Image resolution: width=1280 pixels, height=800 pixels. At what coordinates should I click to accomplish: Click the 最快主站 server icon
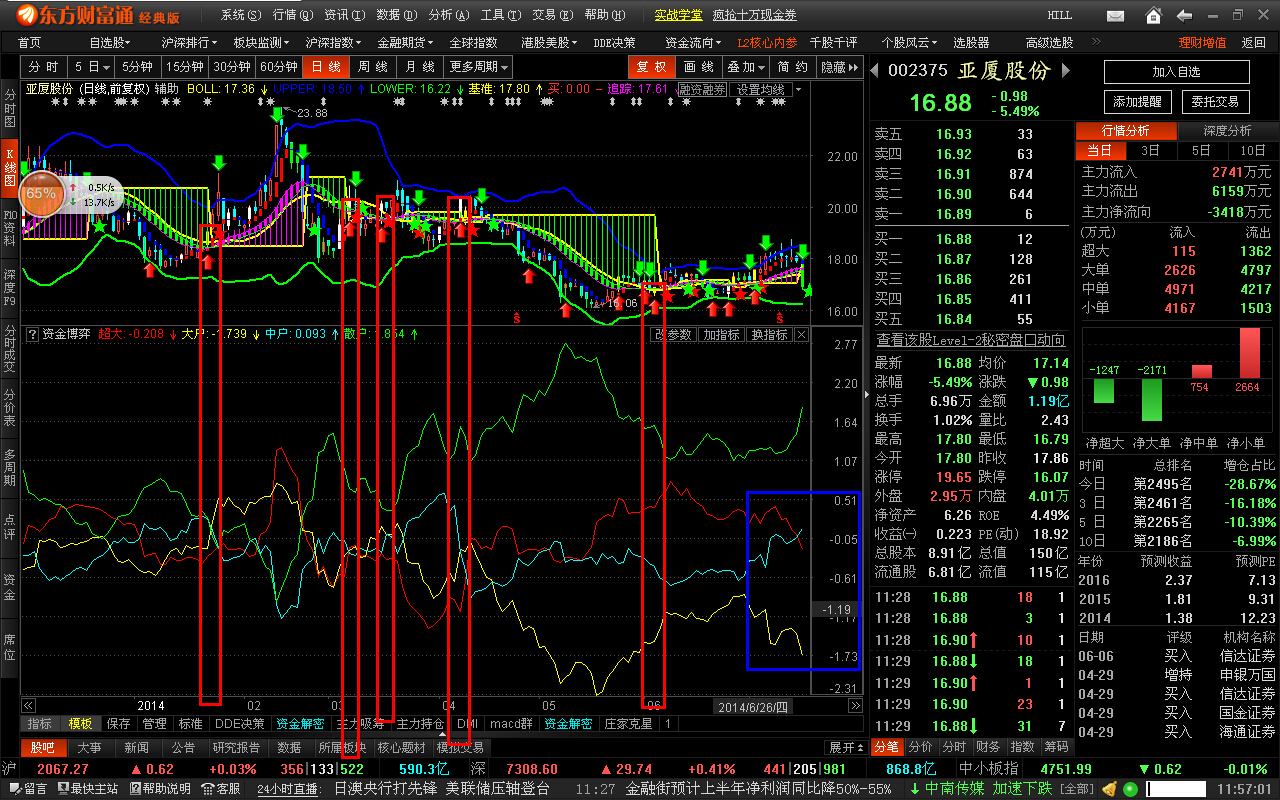pyautogui.click(x=87, y=789)
